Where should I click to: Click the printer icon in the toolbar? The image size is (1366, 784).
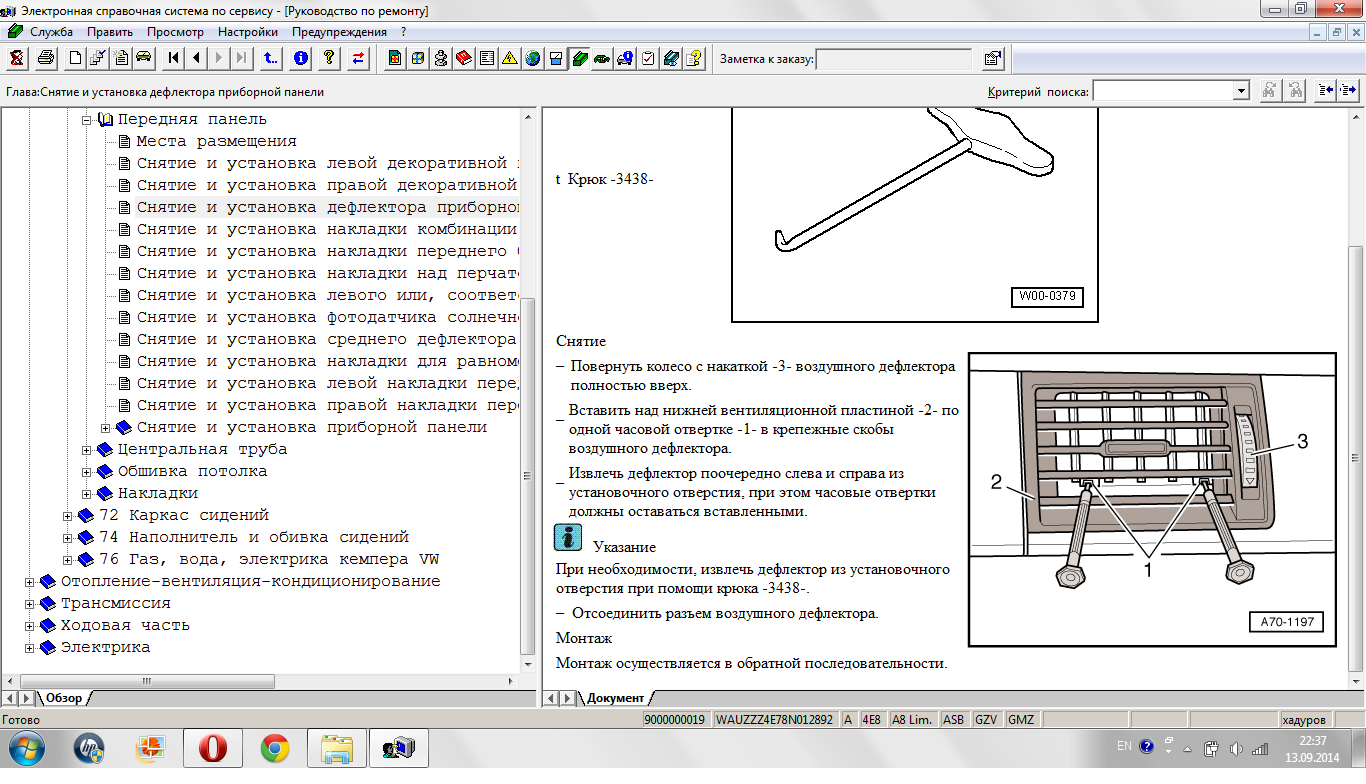pos(45,58)
